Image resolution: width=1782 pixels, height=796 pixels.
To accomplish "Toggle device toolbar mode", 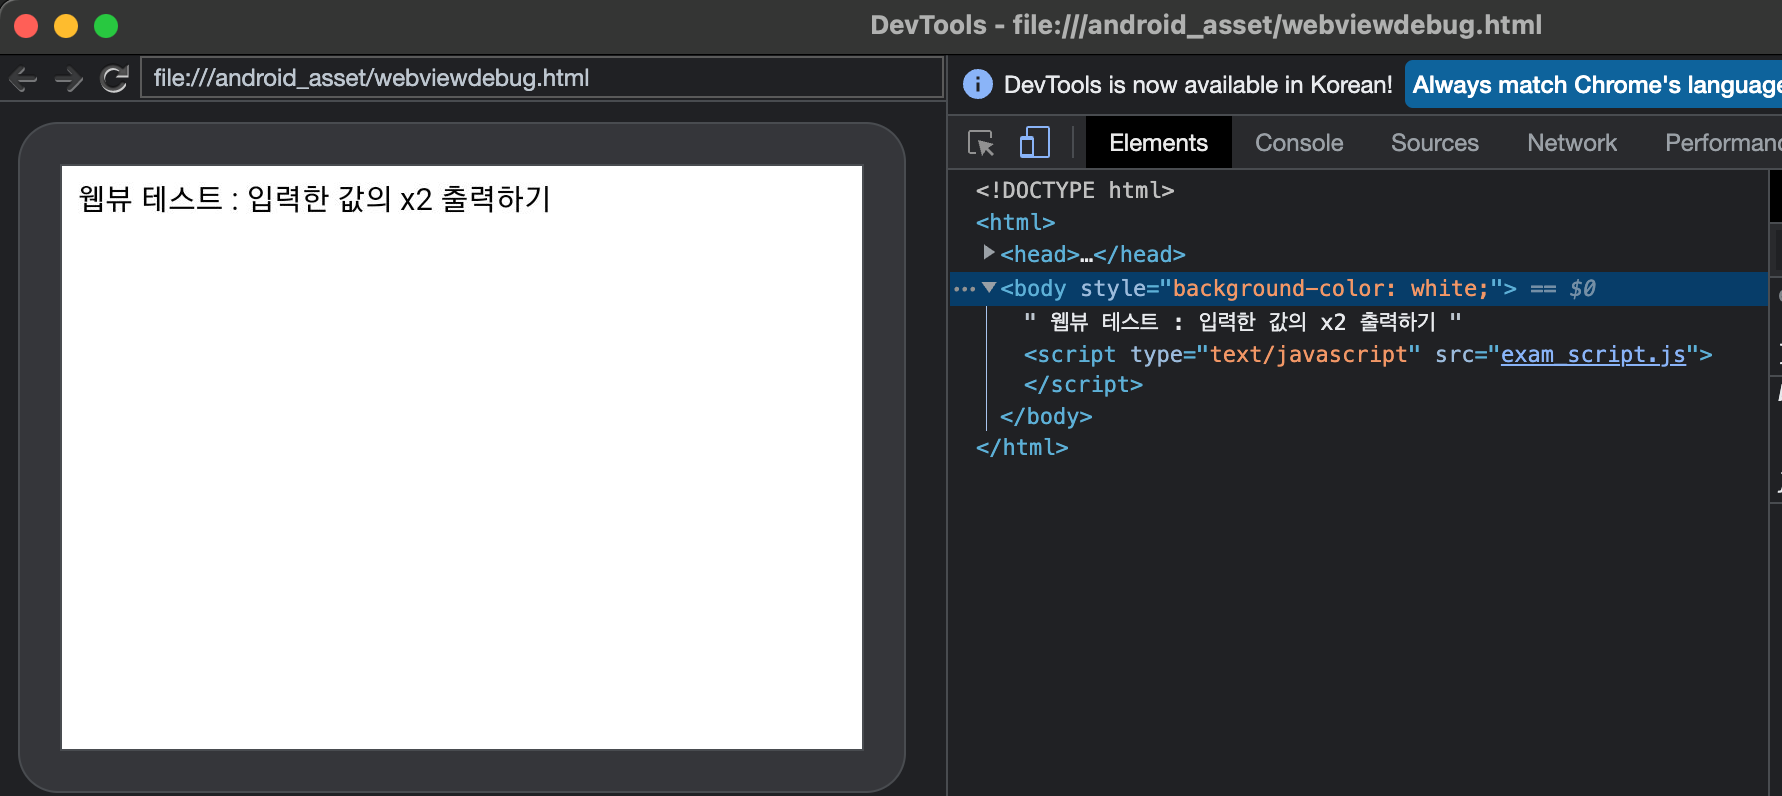I will 1034,142.
